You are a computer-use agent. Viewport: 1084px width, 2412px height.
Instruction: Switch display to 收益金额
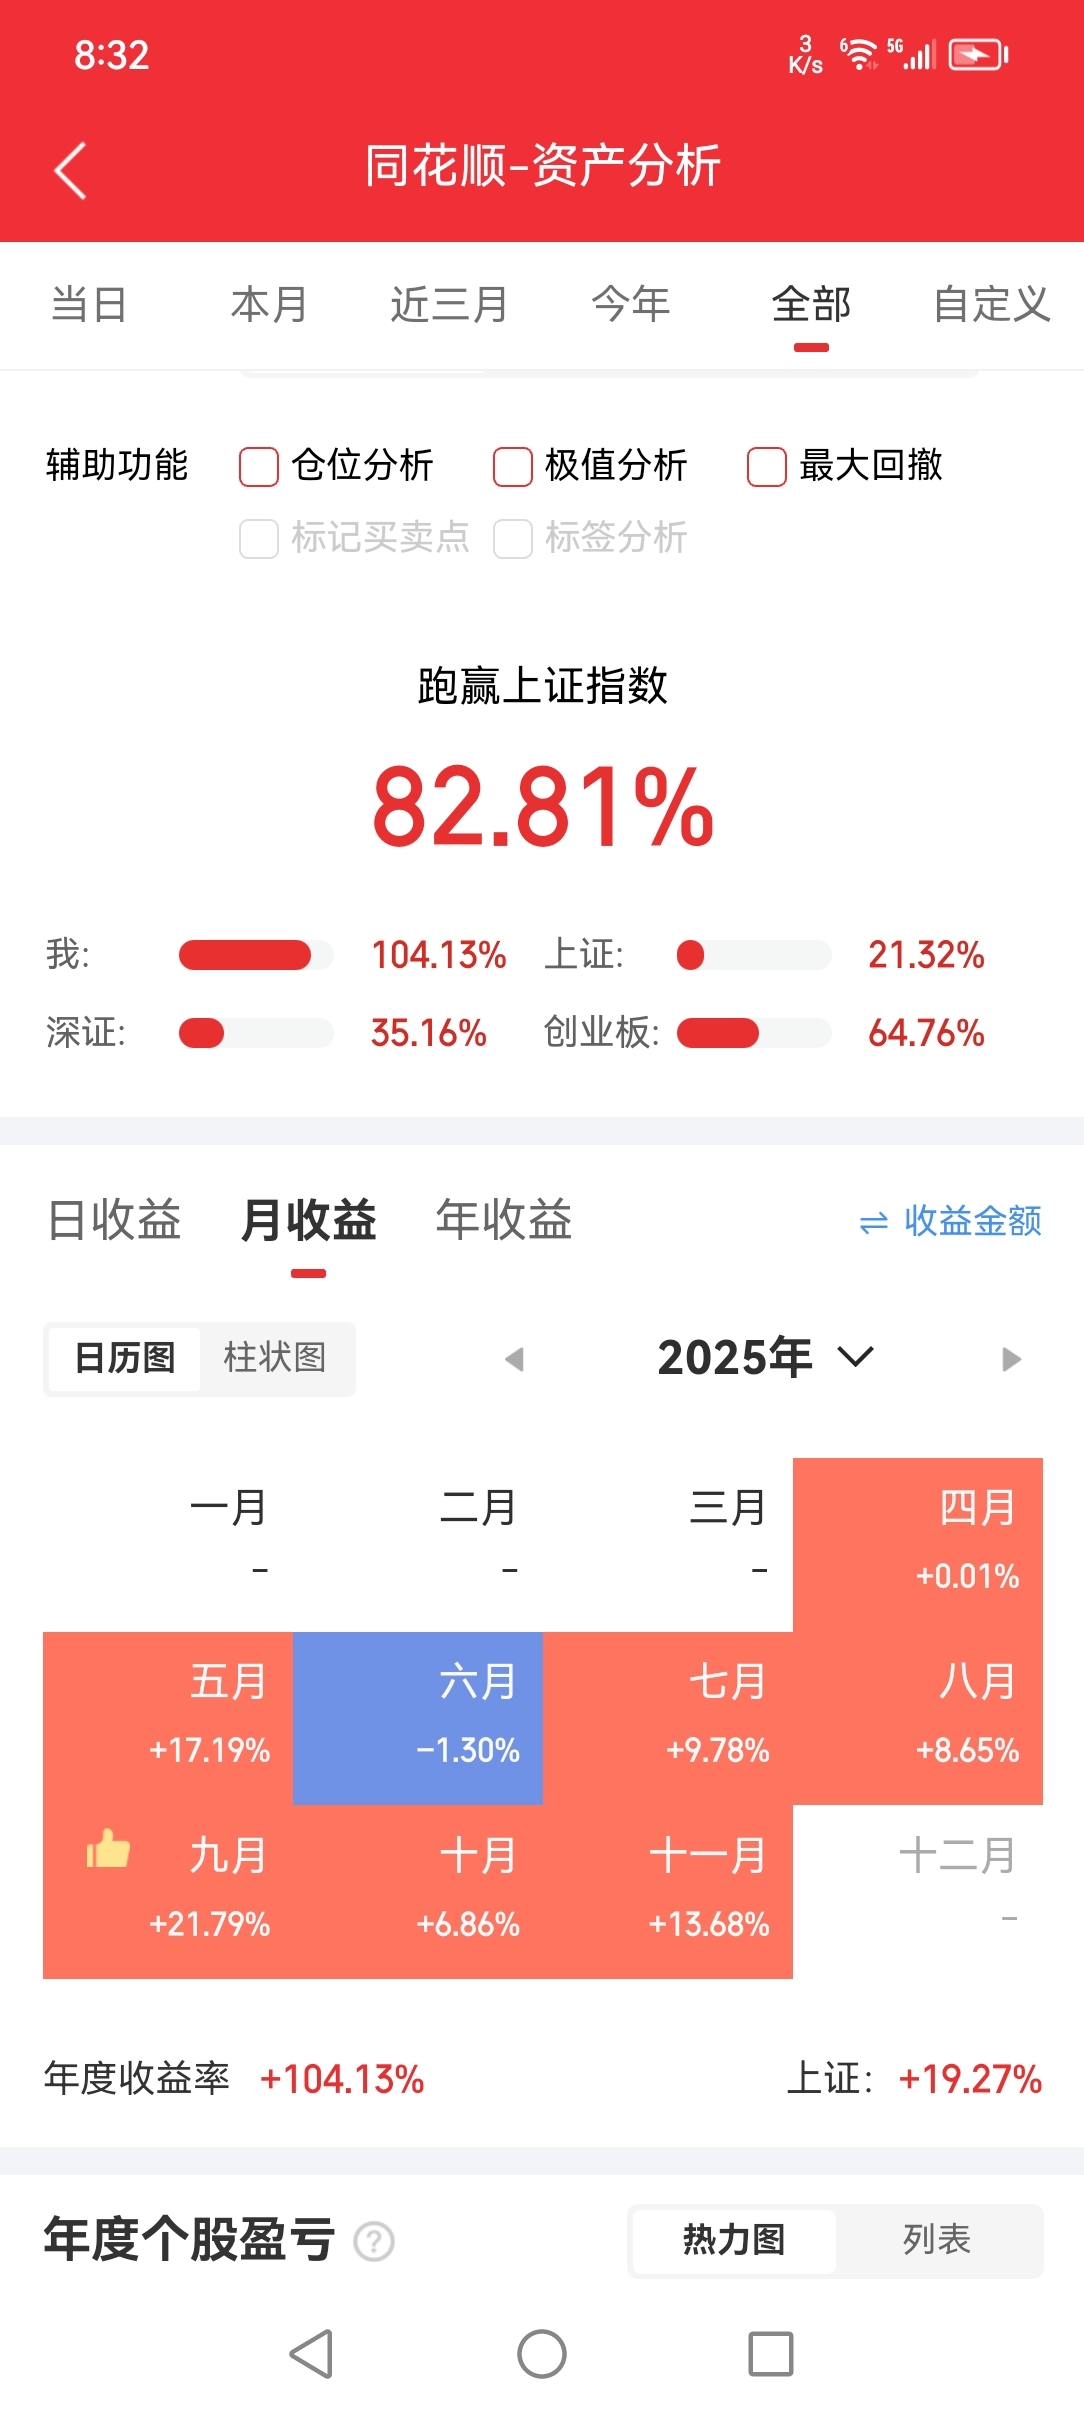(951, 1221)
